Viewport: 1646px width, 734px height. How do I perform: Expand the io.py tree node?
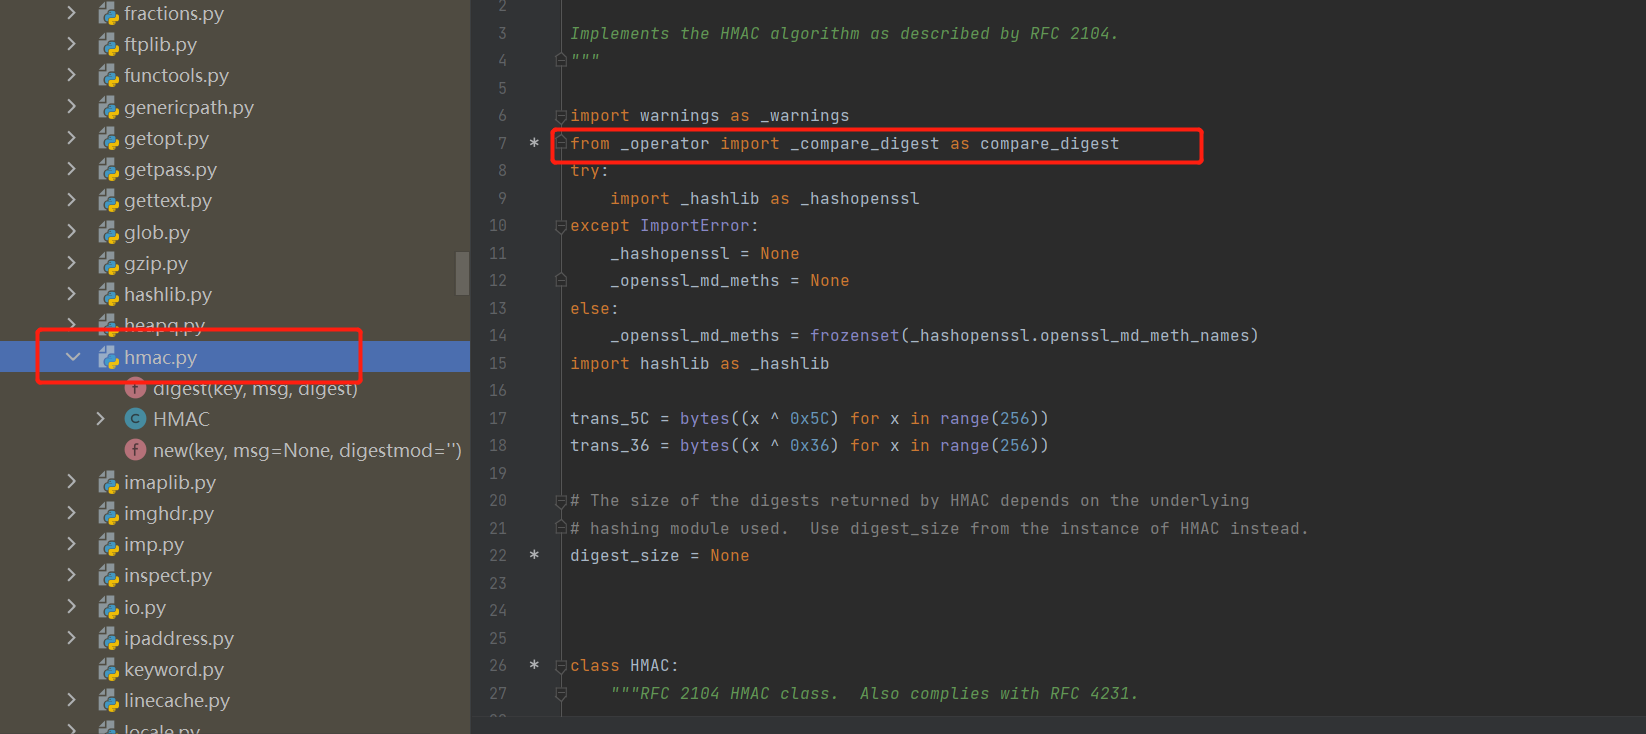[x=71, y=607]
